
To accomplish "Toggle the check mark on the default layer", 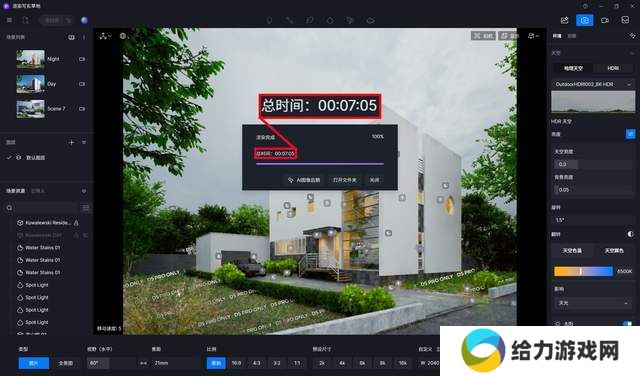I will (9, 158).
